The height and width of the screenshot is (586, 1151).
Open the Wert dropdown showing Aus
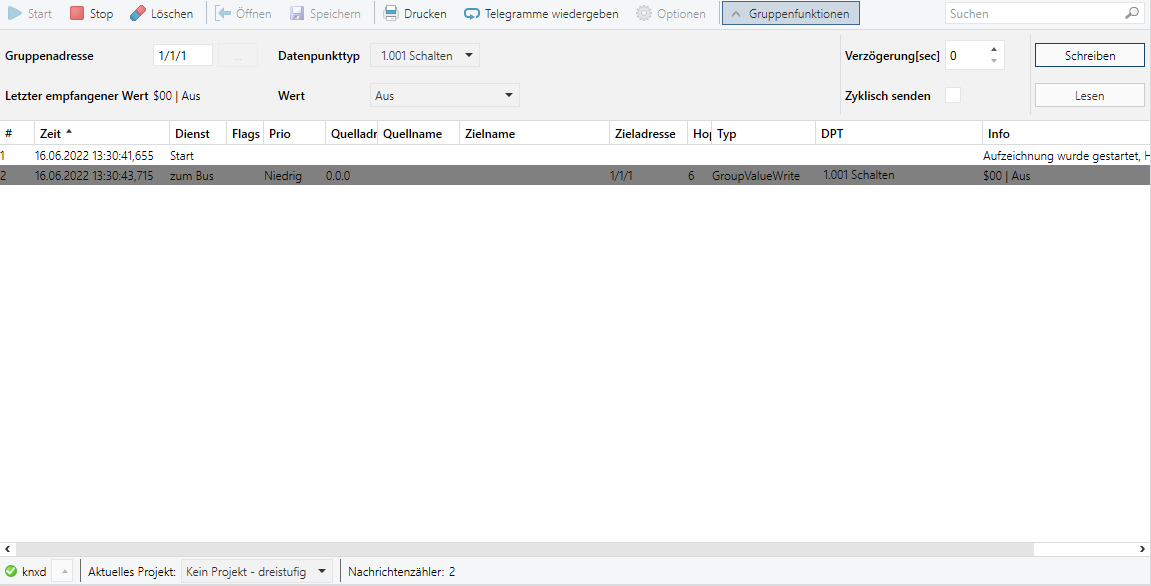[508, 94]
